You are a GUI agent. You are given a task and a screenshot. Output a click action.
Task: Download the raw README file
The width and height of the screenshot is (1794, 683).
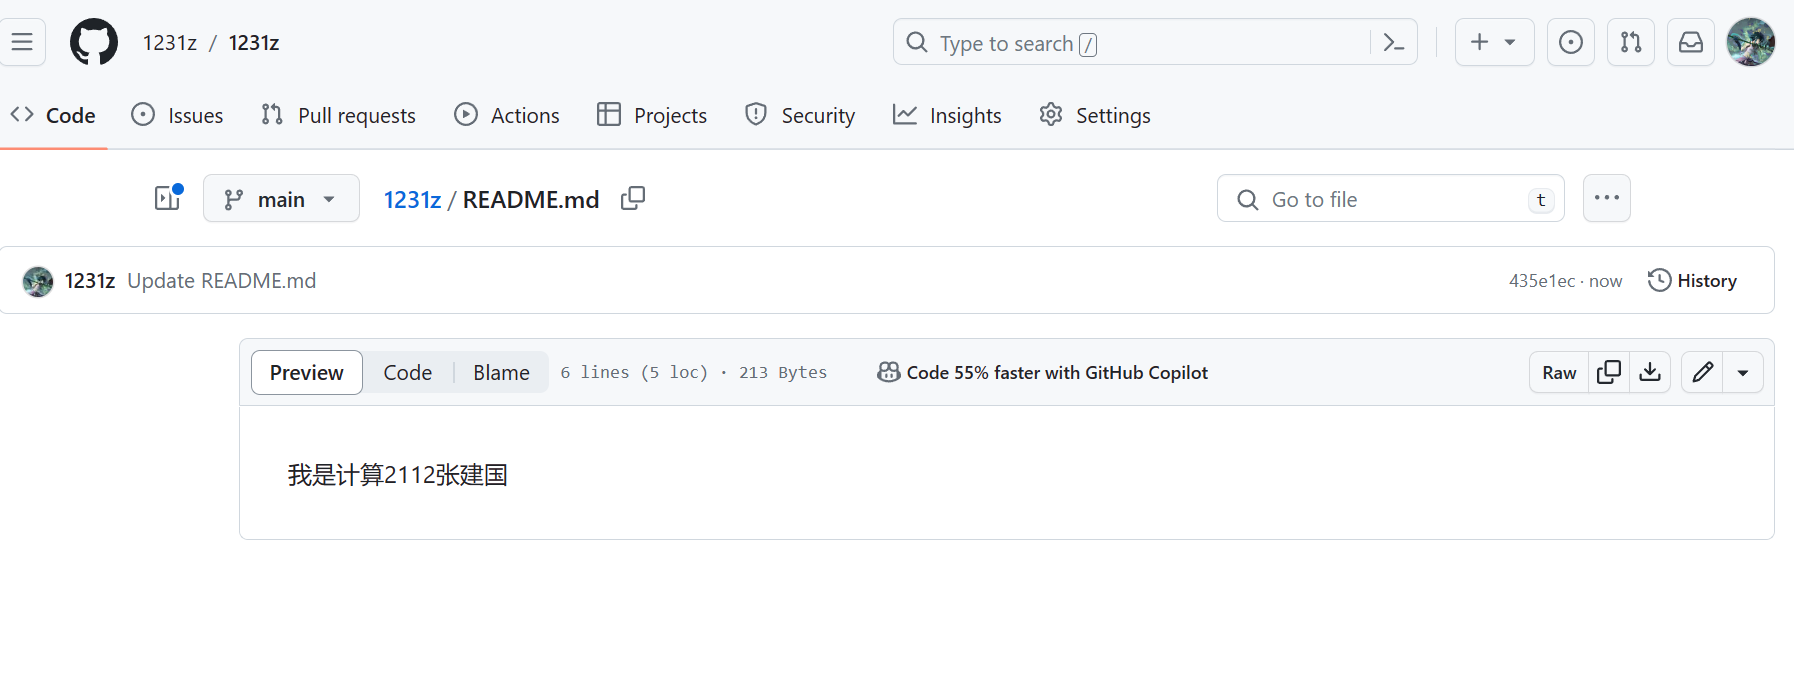click(x=1650, y=372)
